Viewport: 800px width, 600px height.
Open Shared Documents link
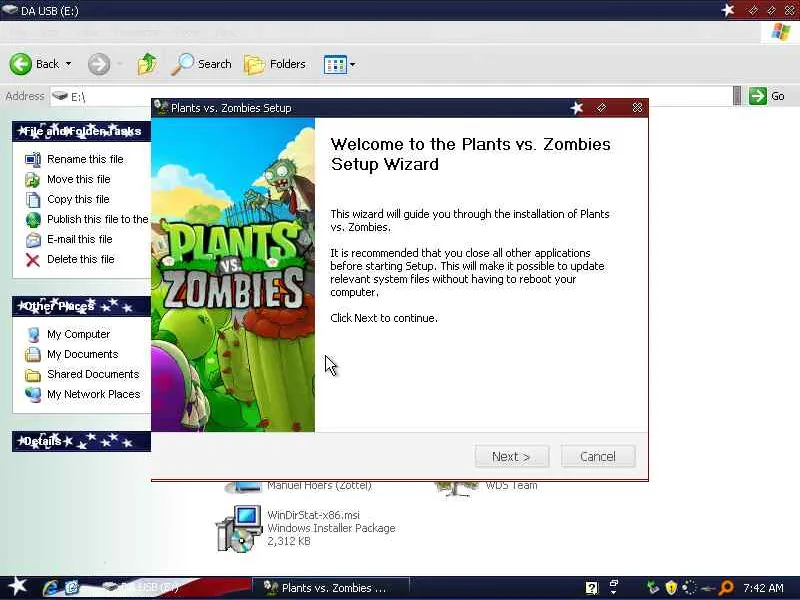point(93,374)
